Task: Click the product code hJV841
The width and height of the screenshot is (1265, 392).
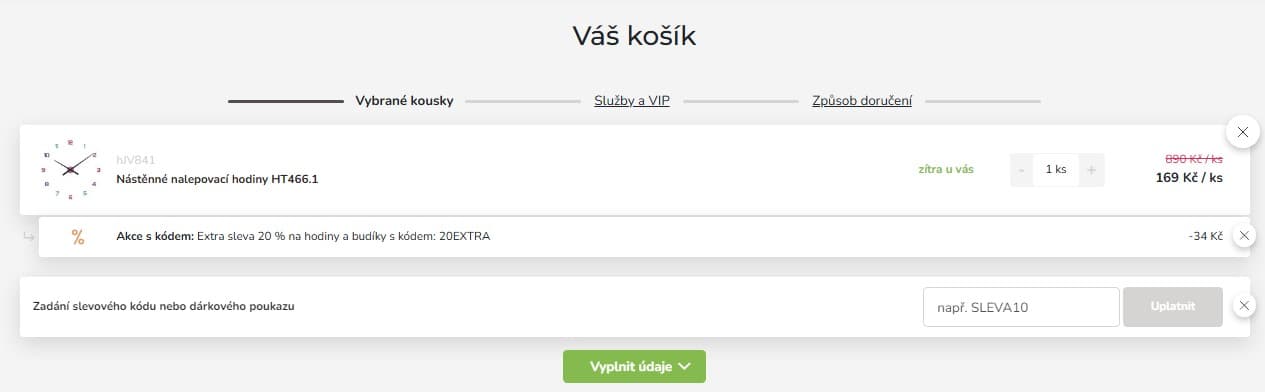Action: 136,160
